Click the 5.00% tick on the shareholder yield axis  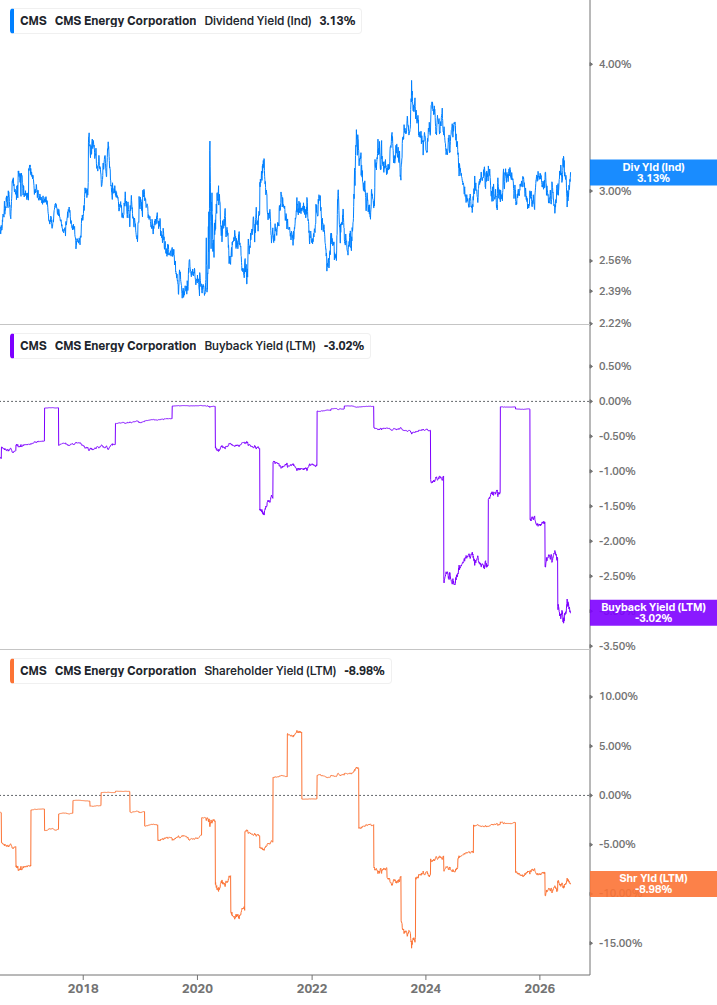tap(614, 746)
